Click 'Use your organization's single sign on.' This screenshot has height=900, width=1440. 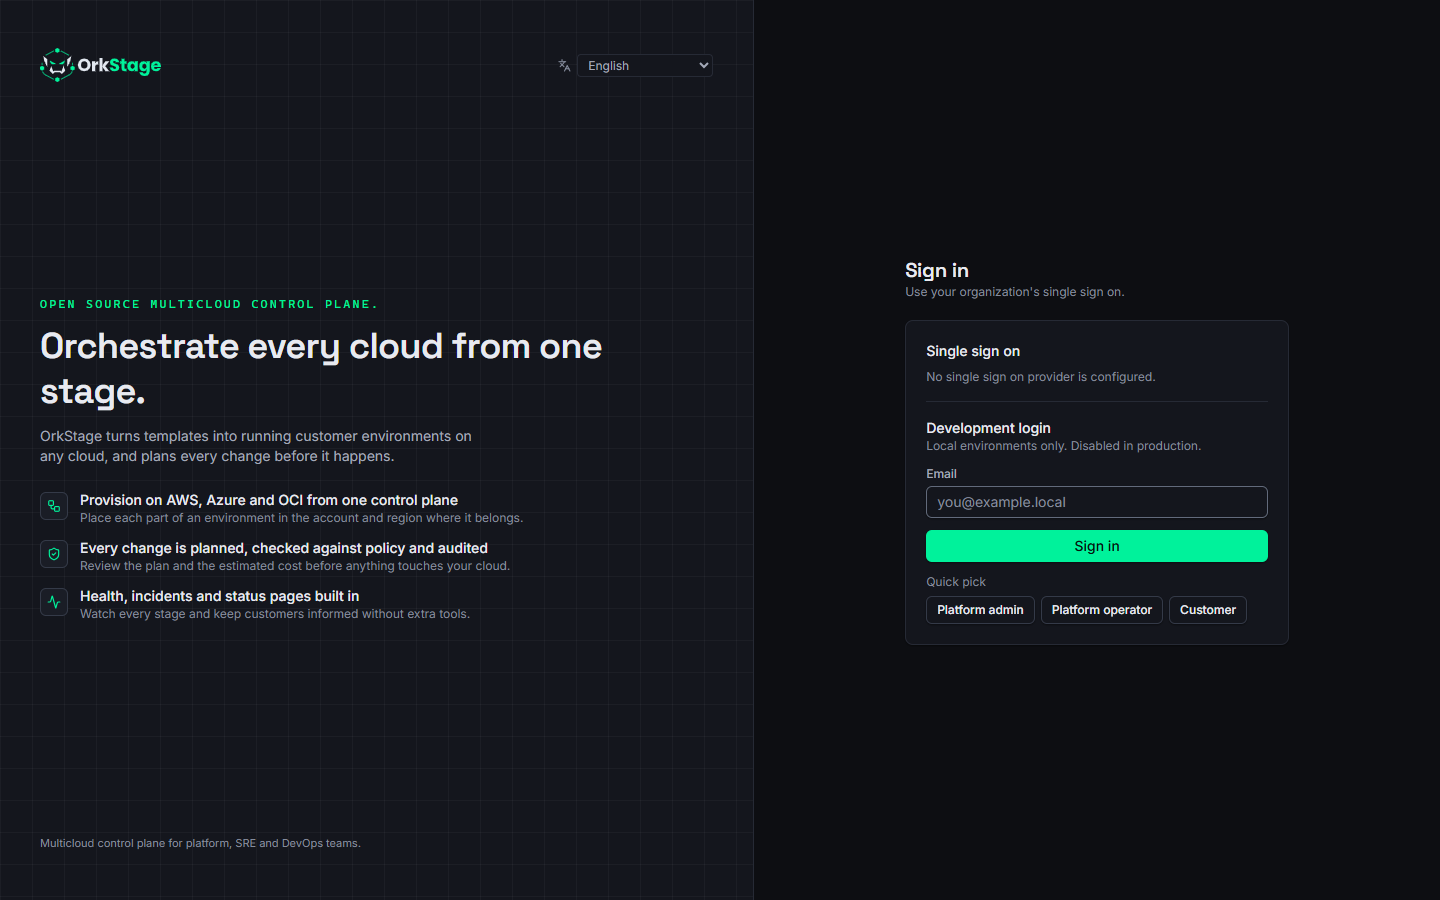[1015, 292]
